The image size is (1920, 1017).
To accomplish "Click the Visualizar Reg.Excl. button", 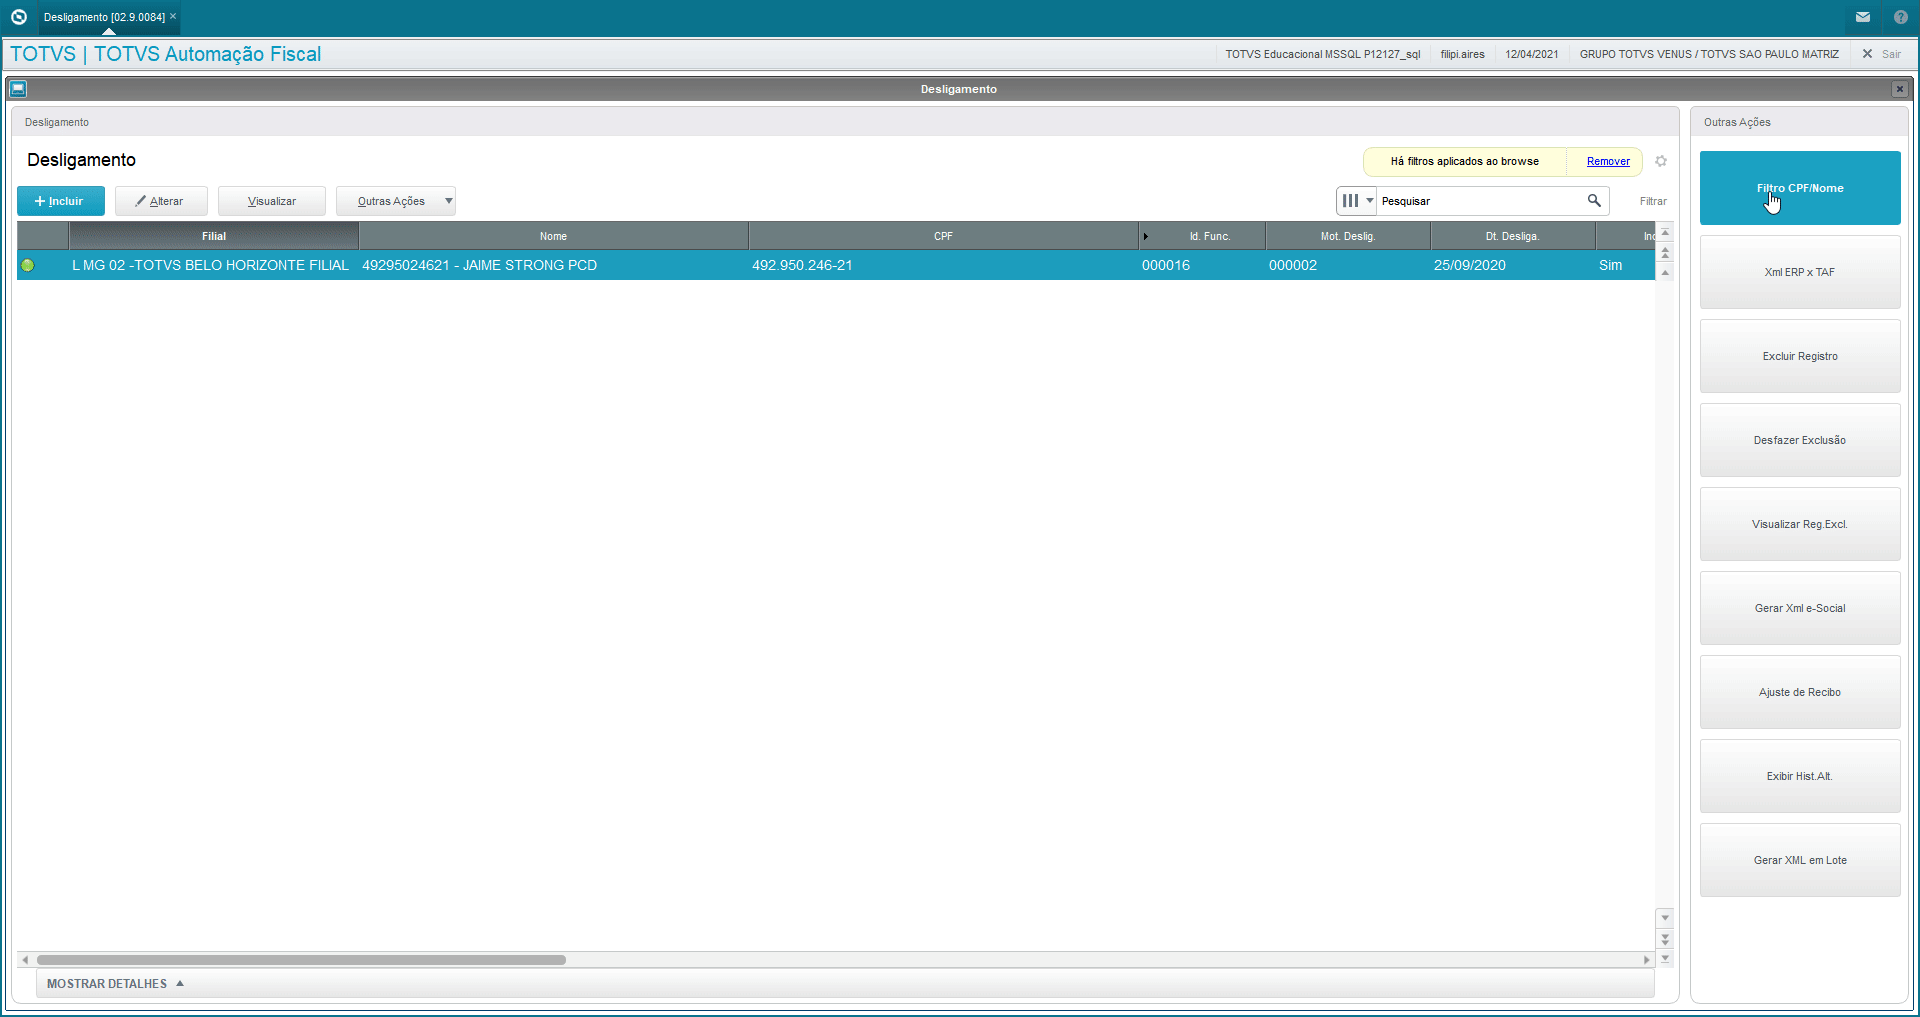I will tap(1800, 524).
